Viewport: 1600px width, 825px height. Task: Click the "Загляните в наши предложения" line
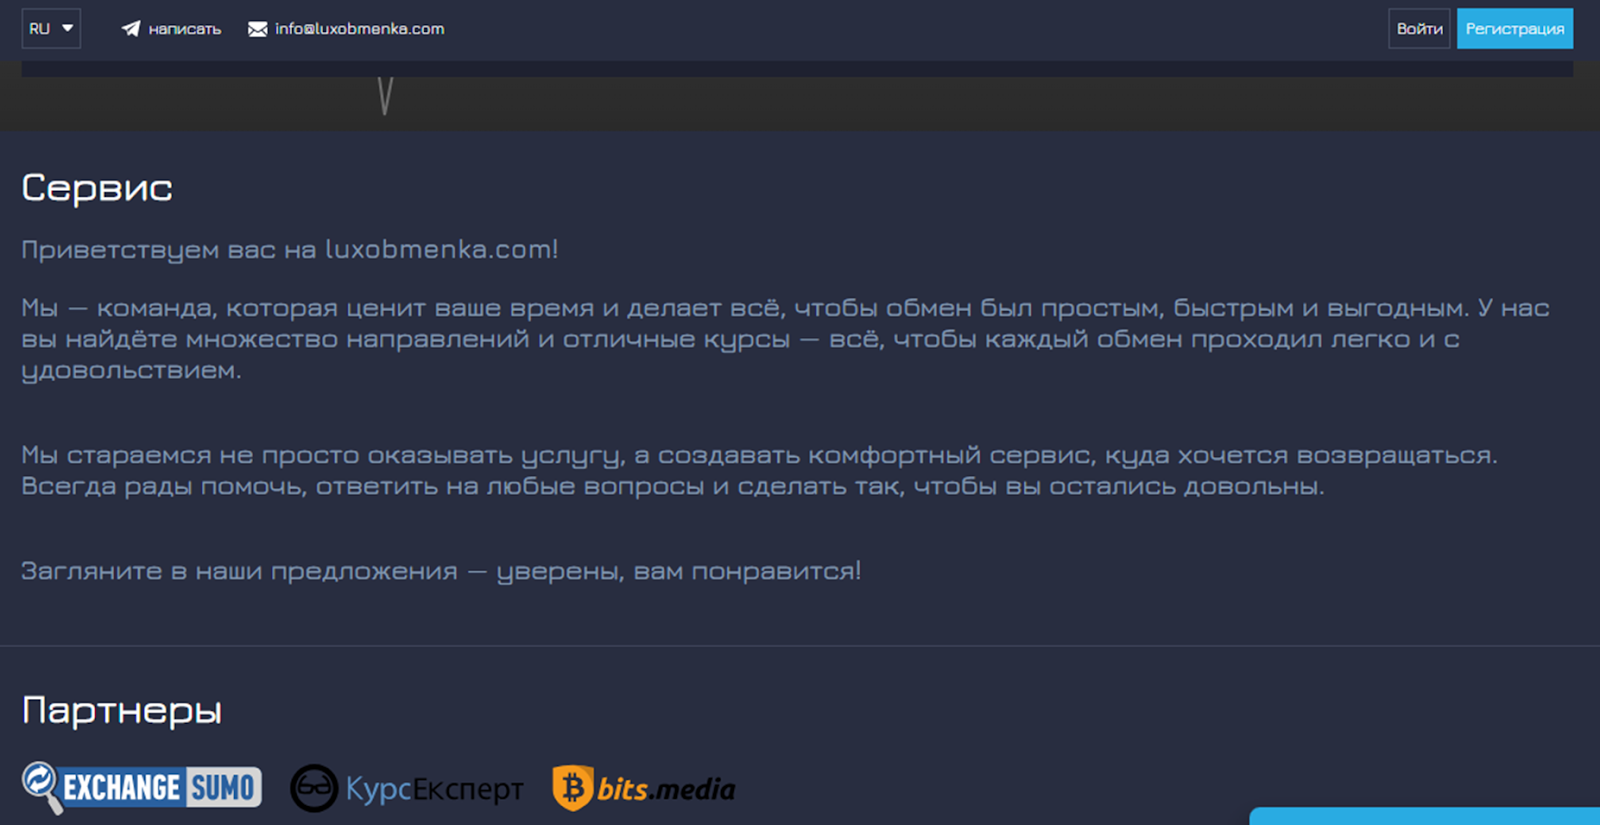coord(441,571)
